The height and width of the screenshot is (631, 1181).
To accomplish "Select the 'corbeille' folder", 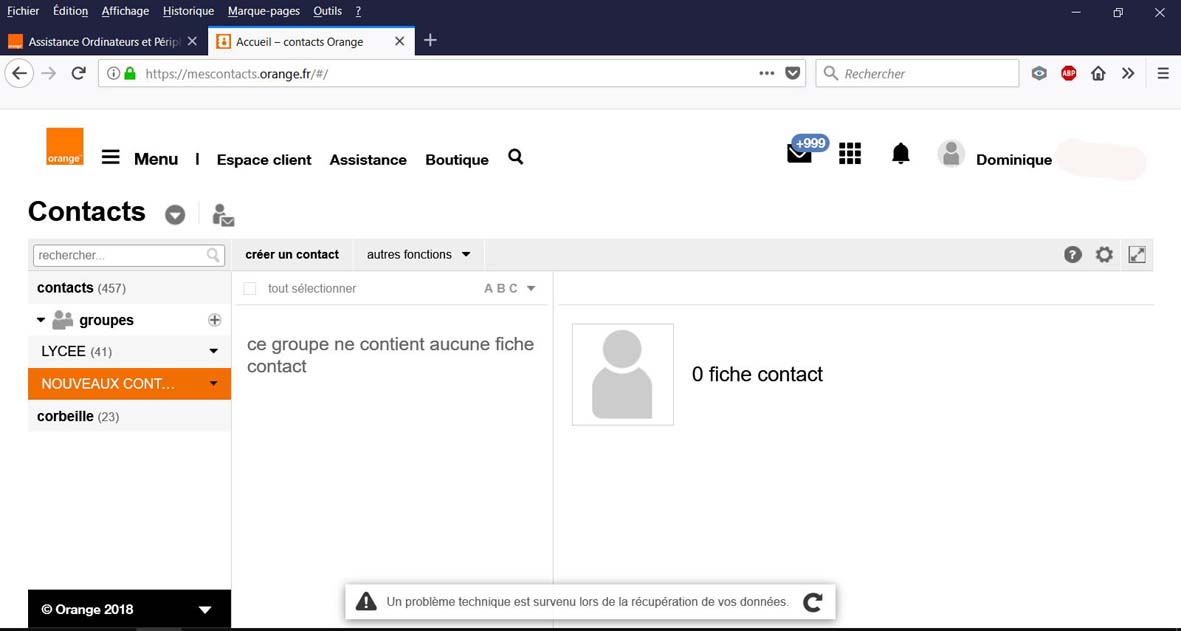I will [66, 416].
